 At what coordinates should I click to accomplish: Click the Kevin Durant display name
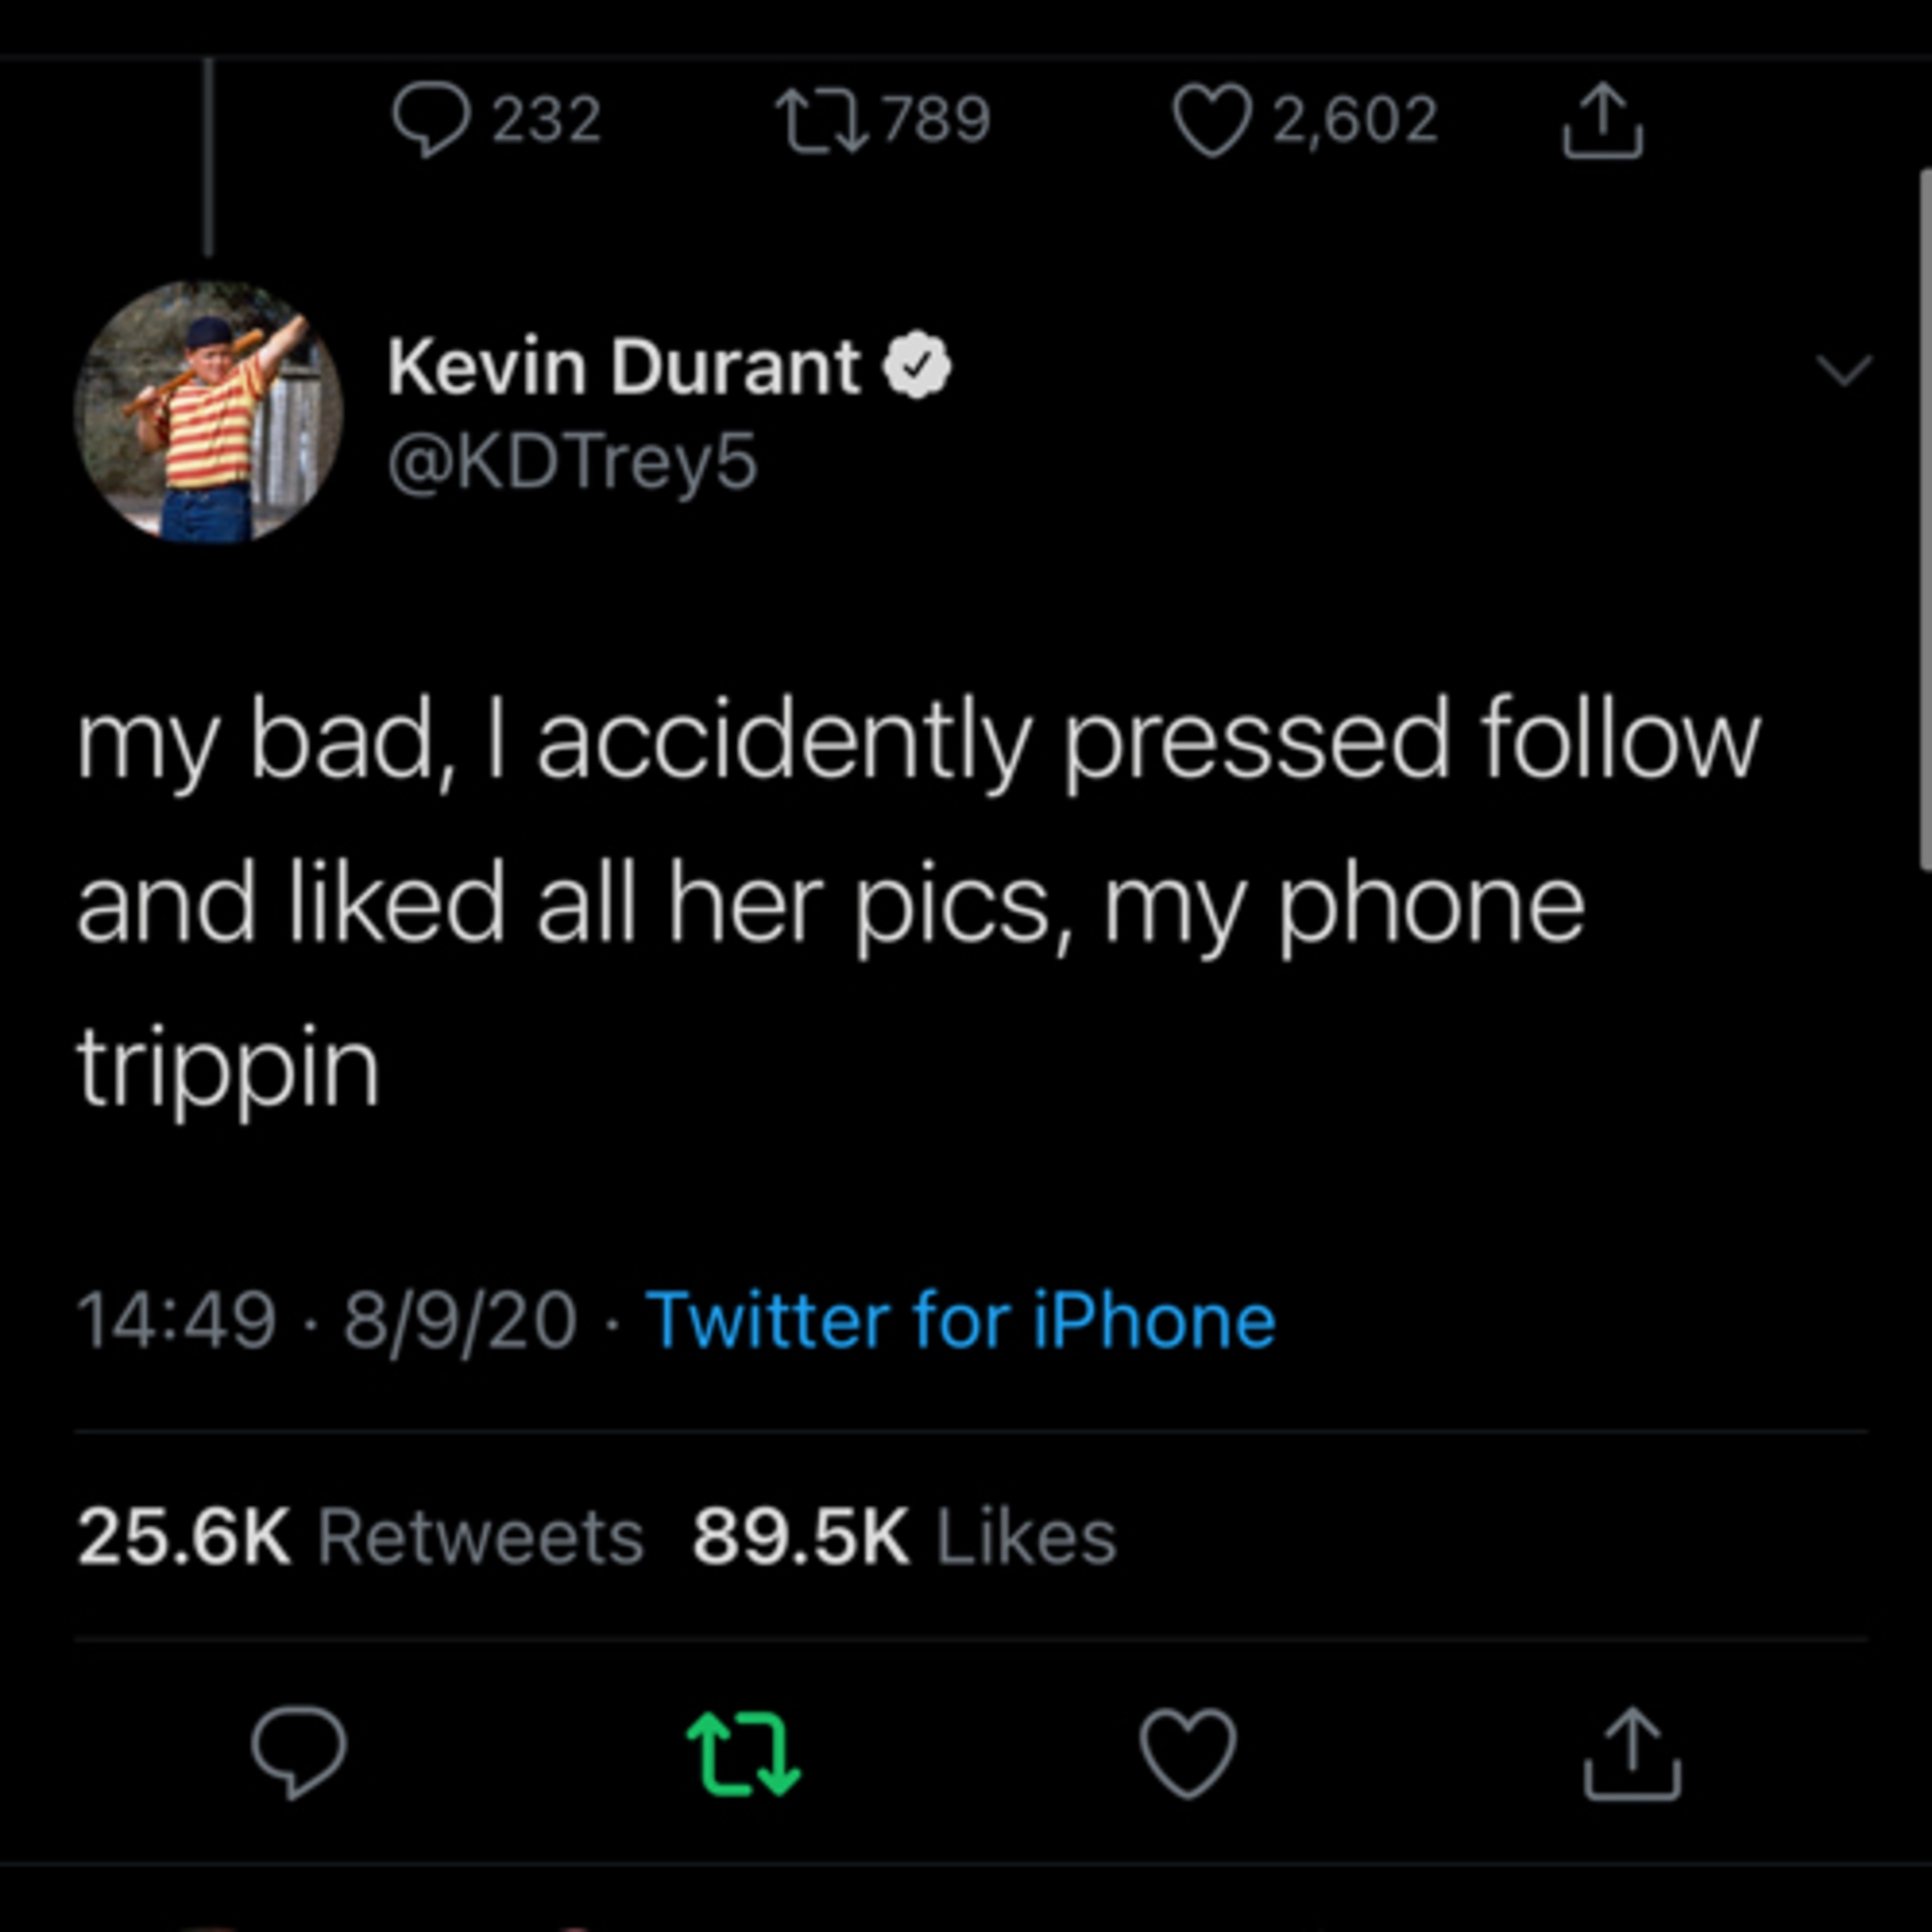(x=624, y=367)
